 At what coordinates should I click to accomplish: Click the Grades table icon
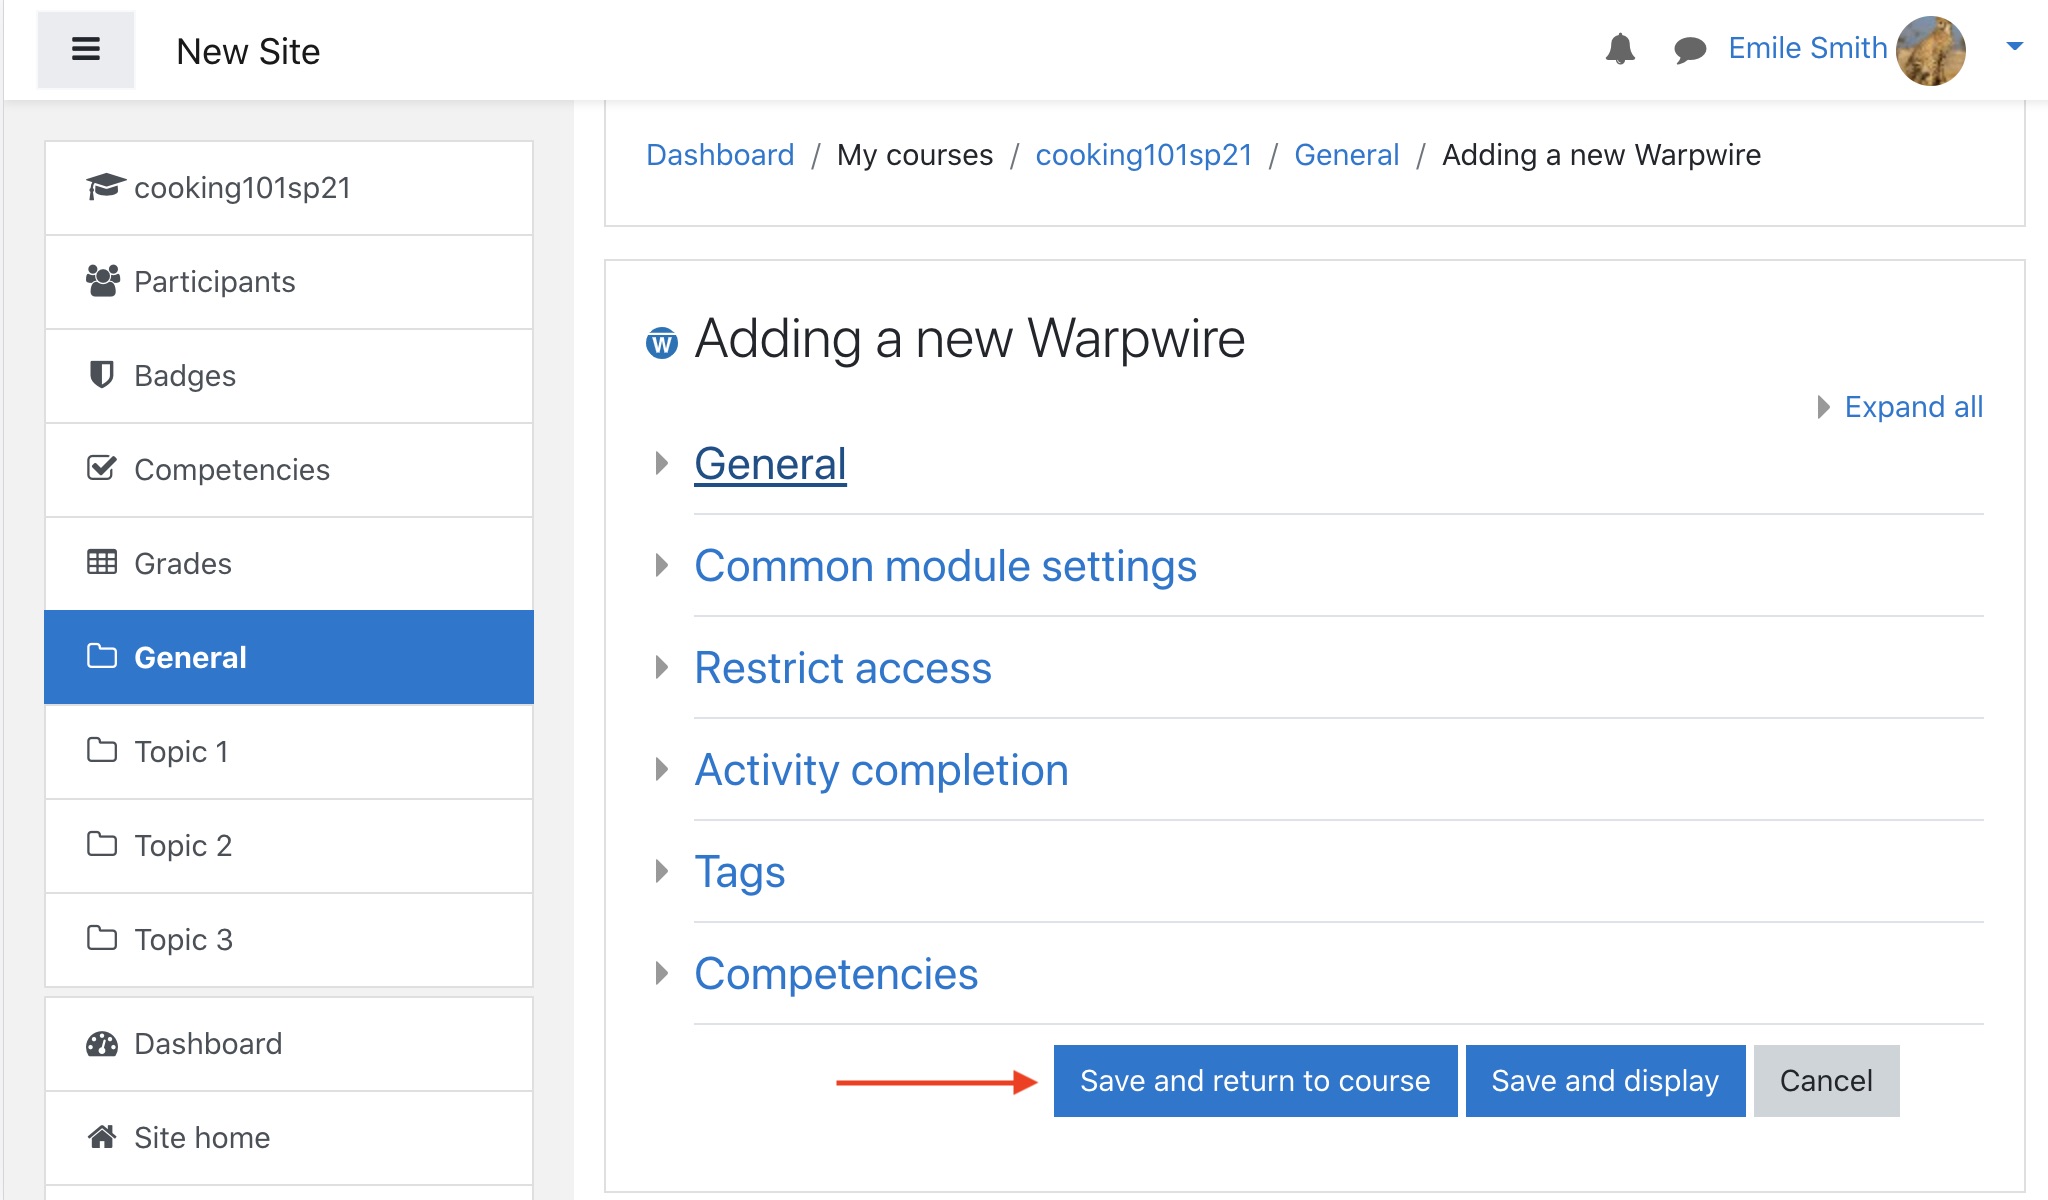tap(102, 562)
